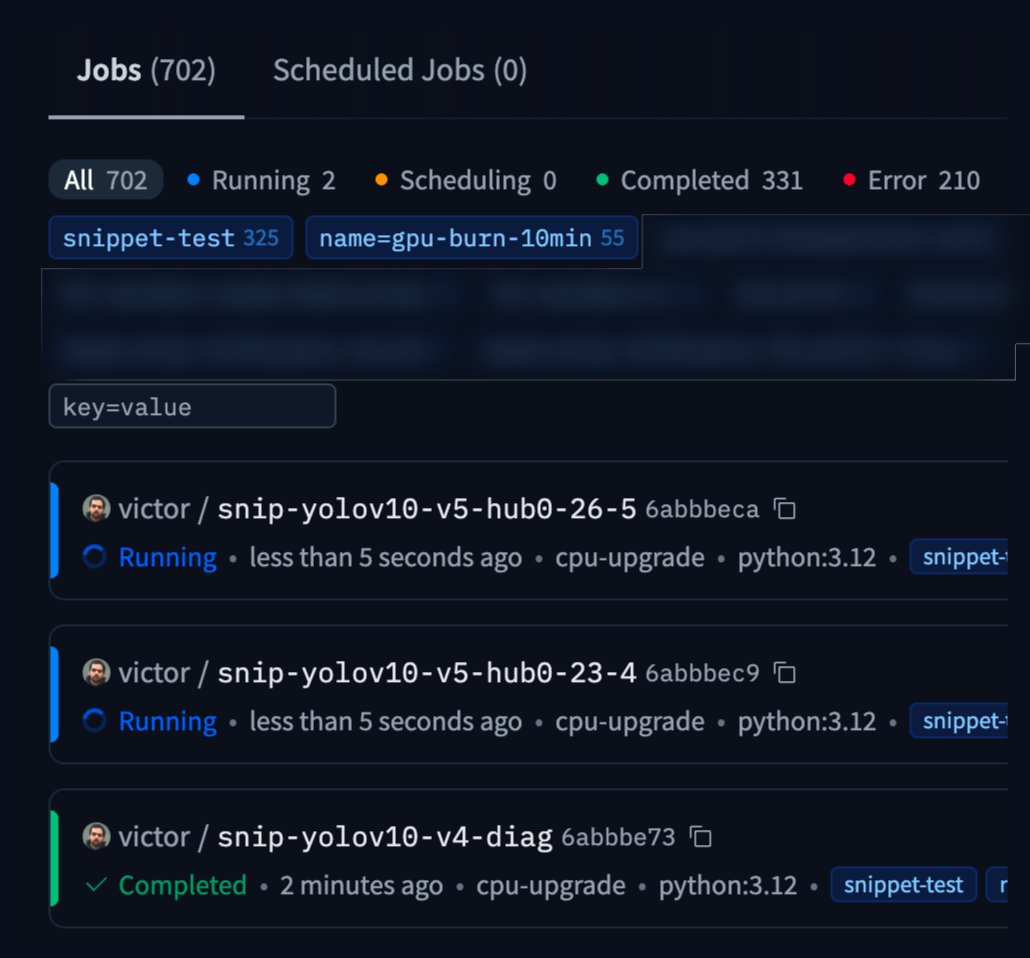Click snippet-test tag on snip-yolov10-v4-diag job
The height and width of the screenshot is (958, 1030).
point(904,885)
